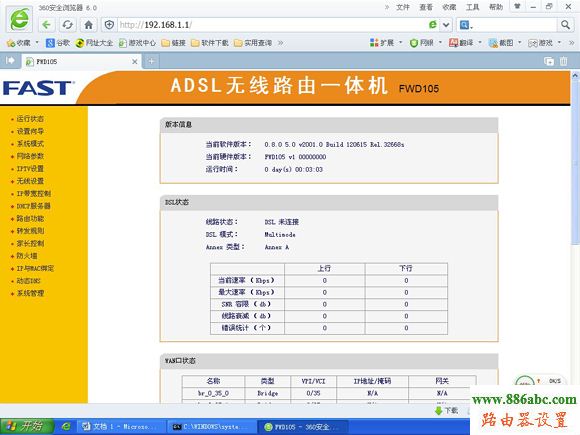Click the search input box

515,25
